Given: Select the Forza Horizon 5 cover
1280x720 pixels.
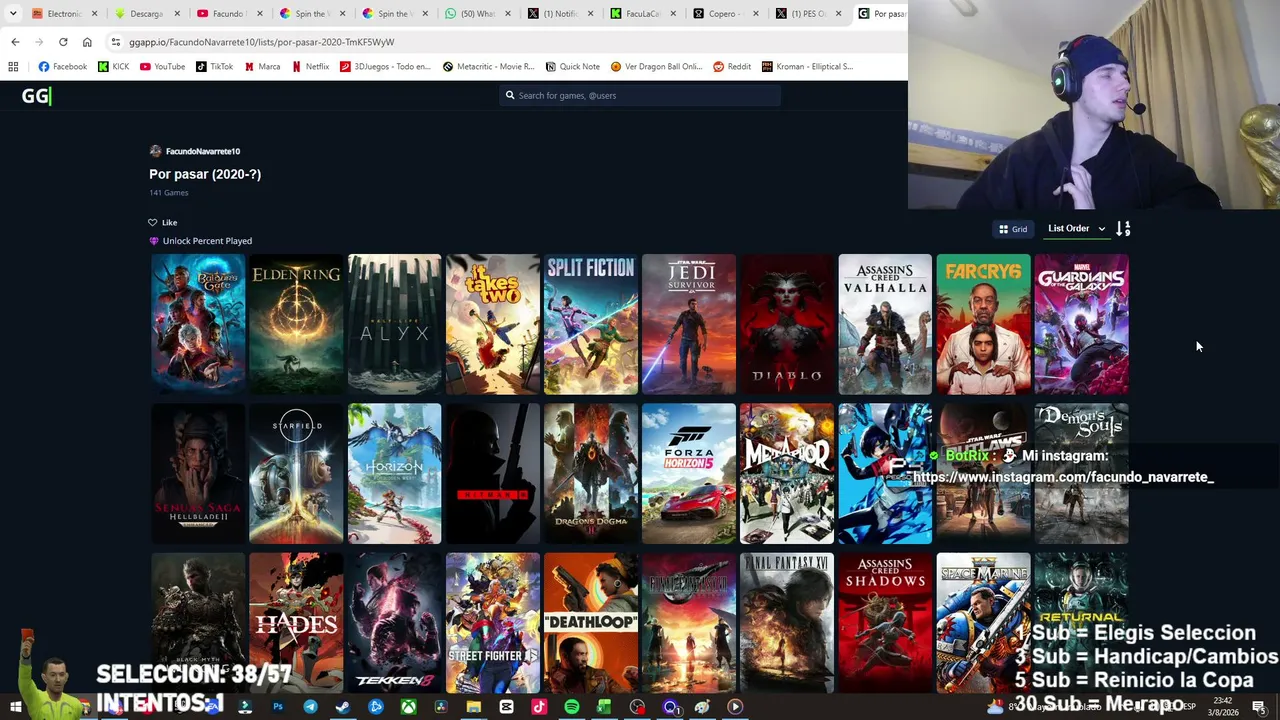Looking at the screenshot, I should pyautogui.click(x=689, y=474).
